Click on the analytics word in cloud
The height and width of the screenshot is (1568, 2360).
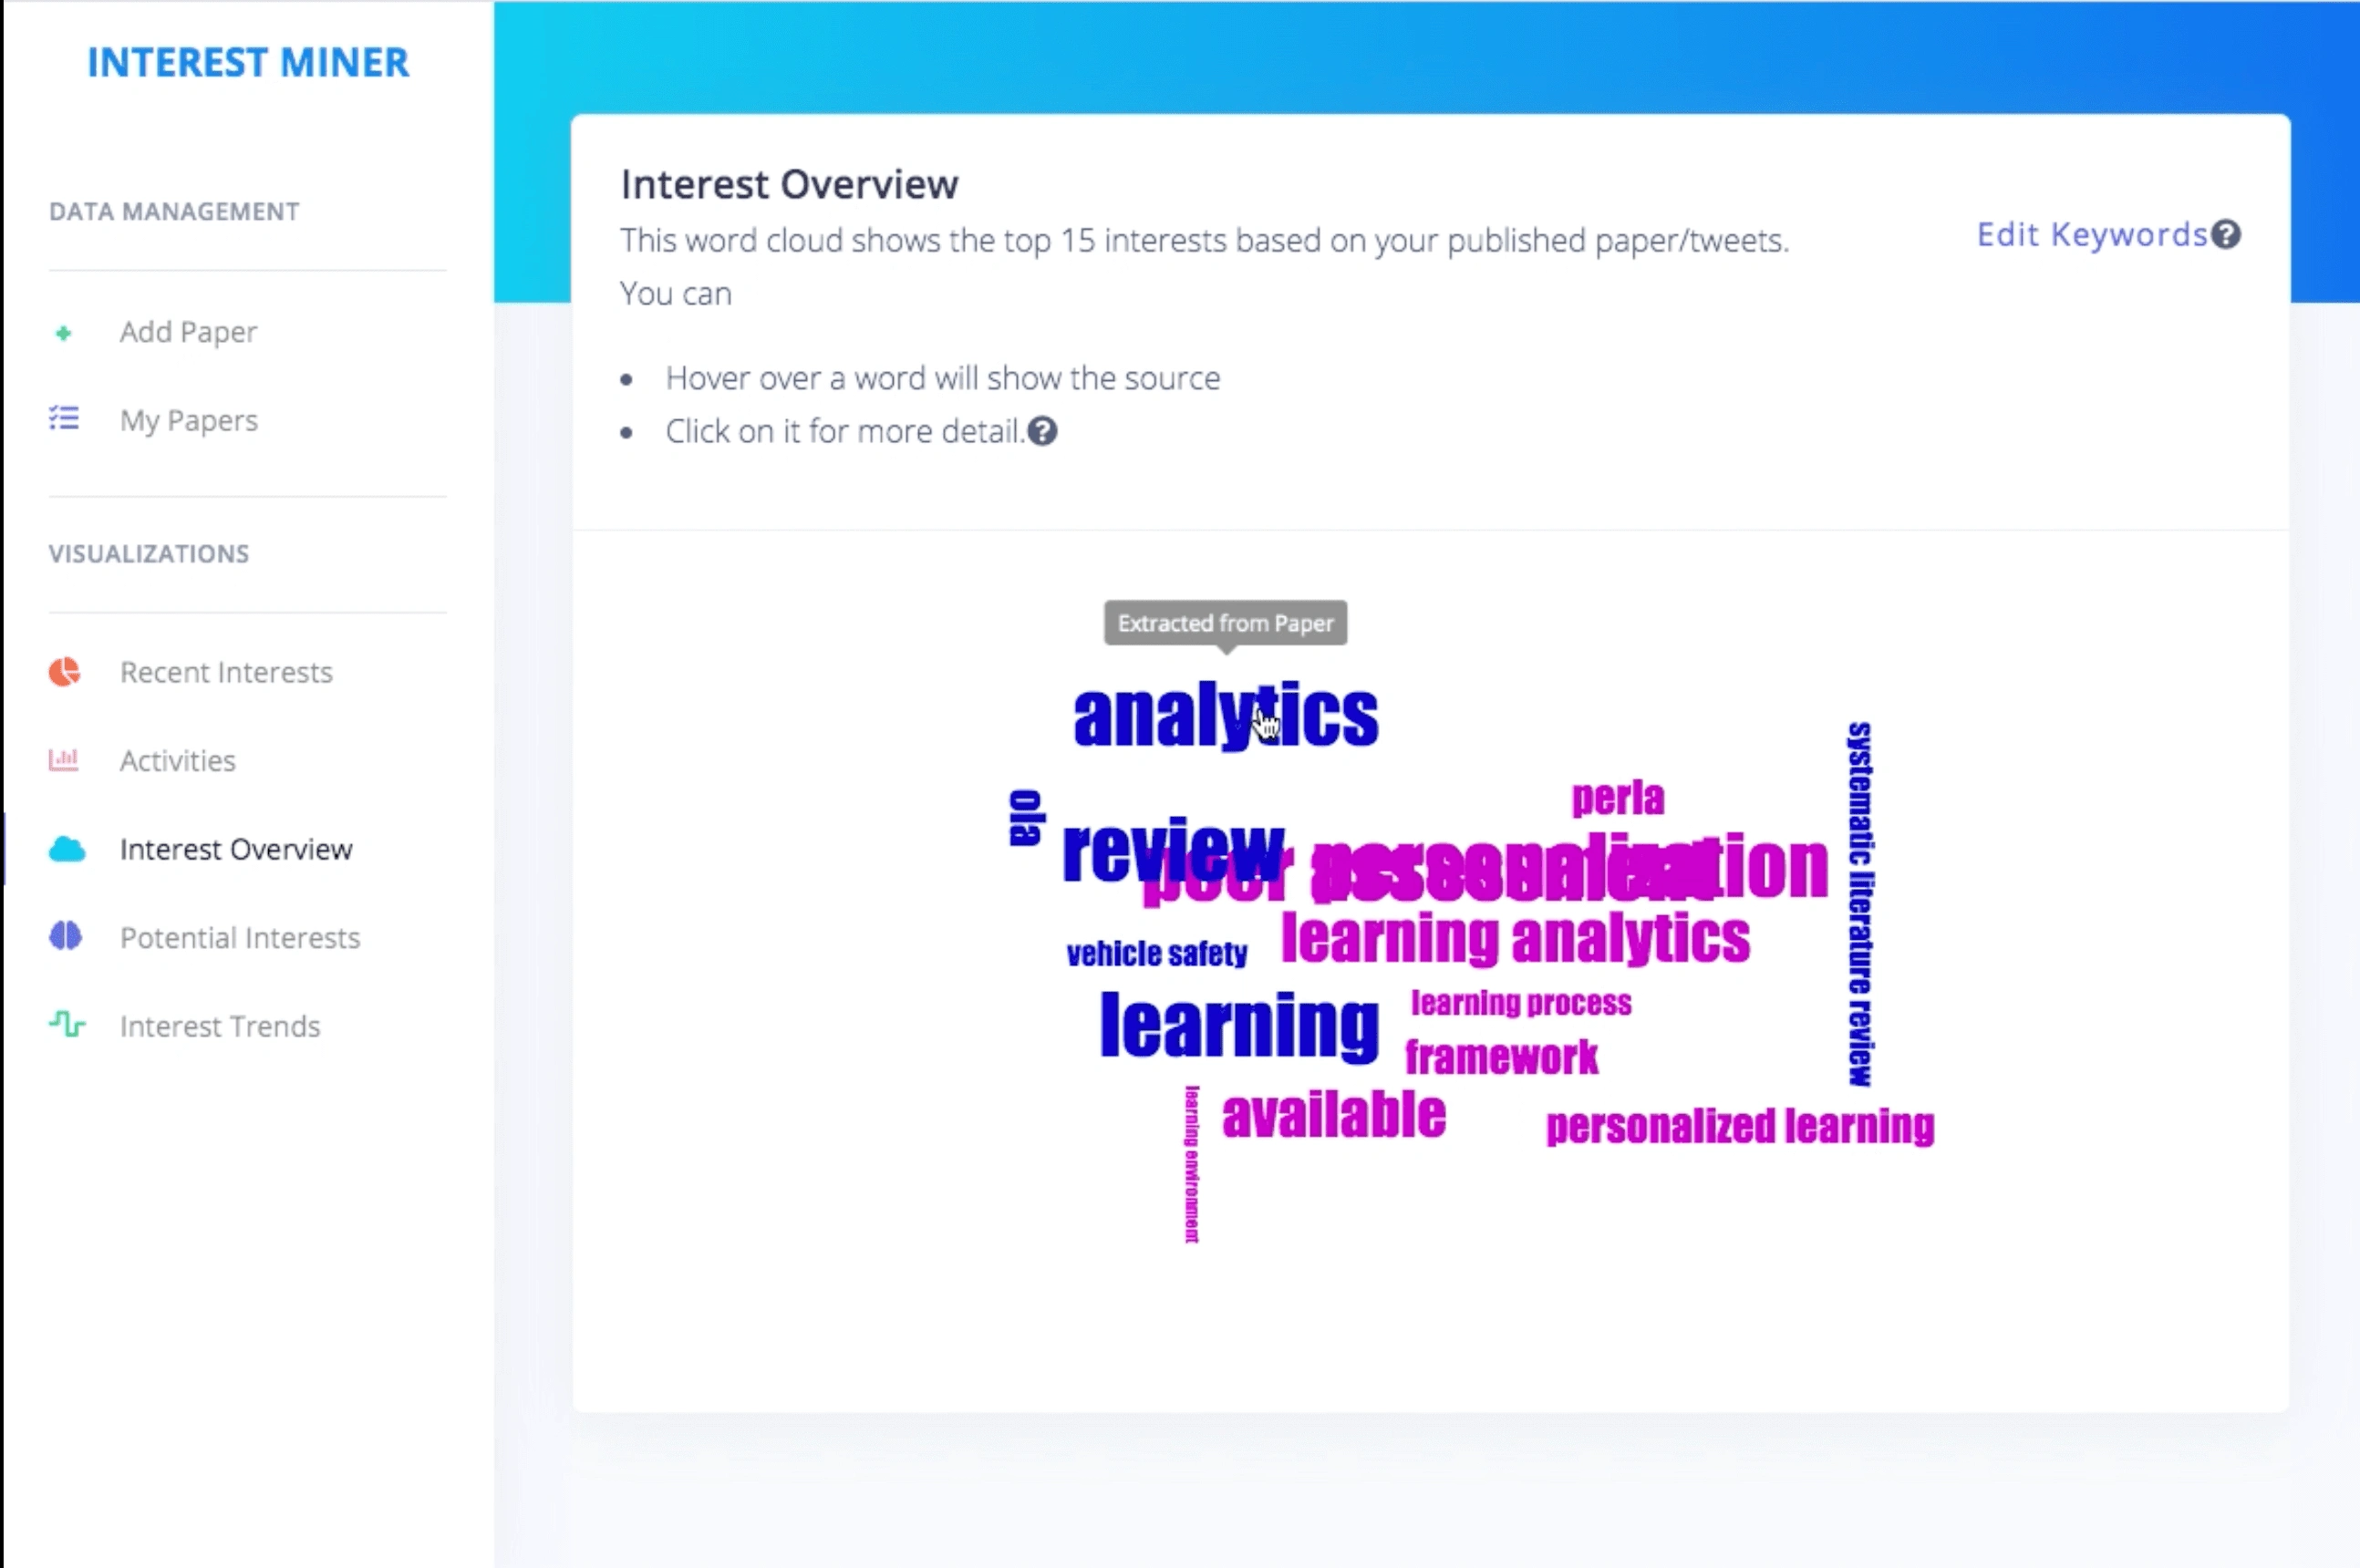tap(1226, 712)
